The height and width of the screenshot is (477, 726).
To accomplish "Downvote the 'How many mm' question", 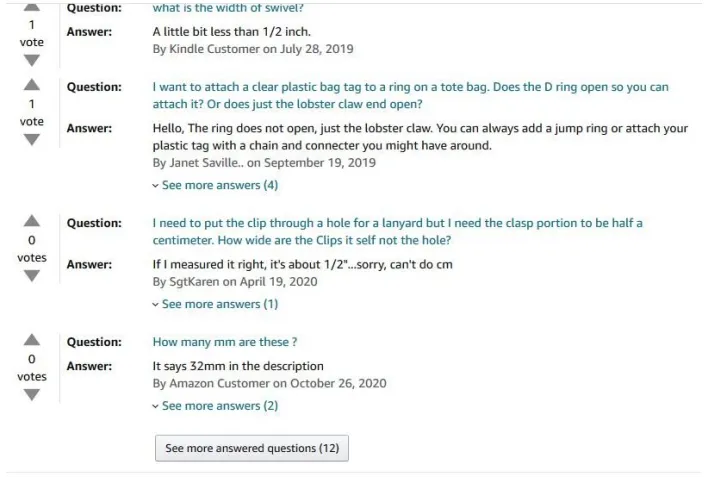I will [x=31, y=395].
